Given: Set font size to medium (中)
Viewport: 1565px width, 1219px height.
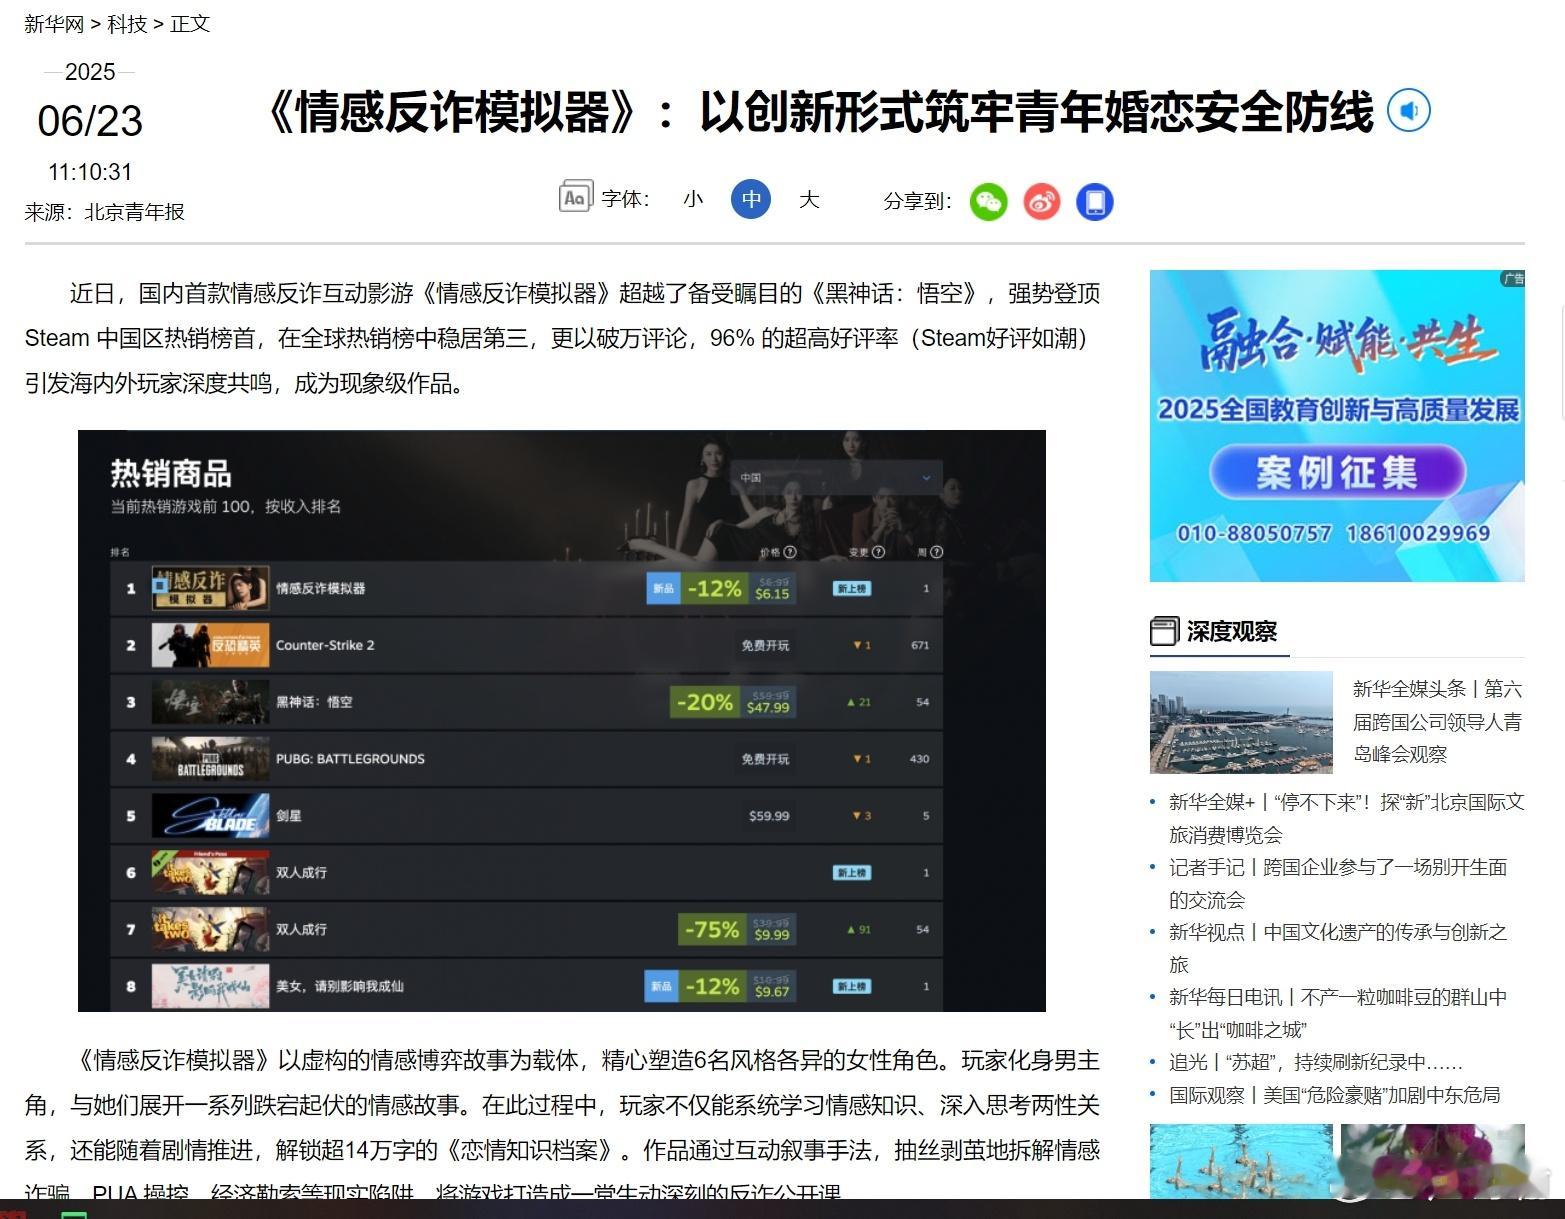Looking at the screenshot, I should point(751,199).
